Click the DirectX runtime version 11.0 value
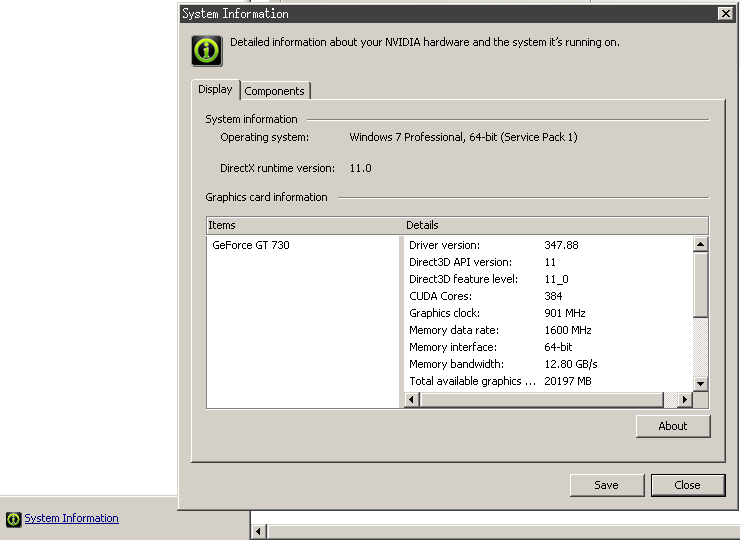The height and width of the screenshot is (540, 740). pos(361,168)
